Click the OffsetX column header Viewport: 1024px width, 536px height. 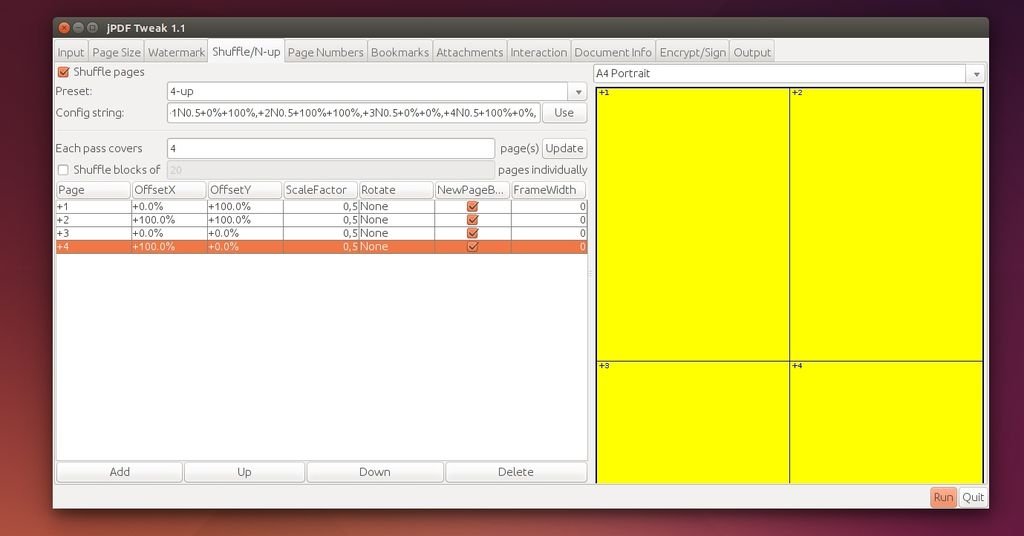168,190
